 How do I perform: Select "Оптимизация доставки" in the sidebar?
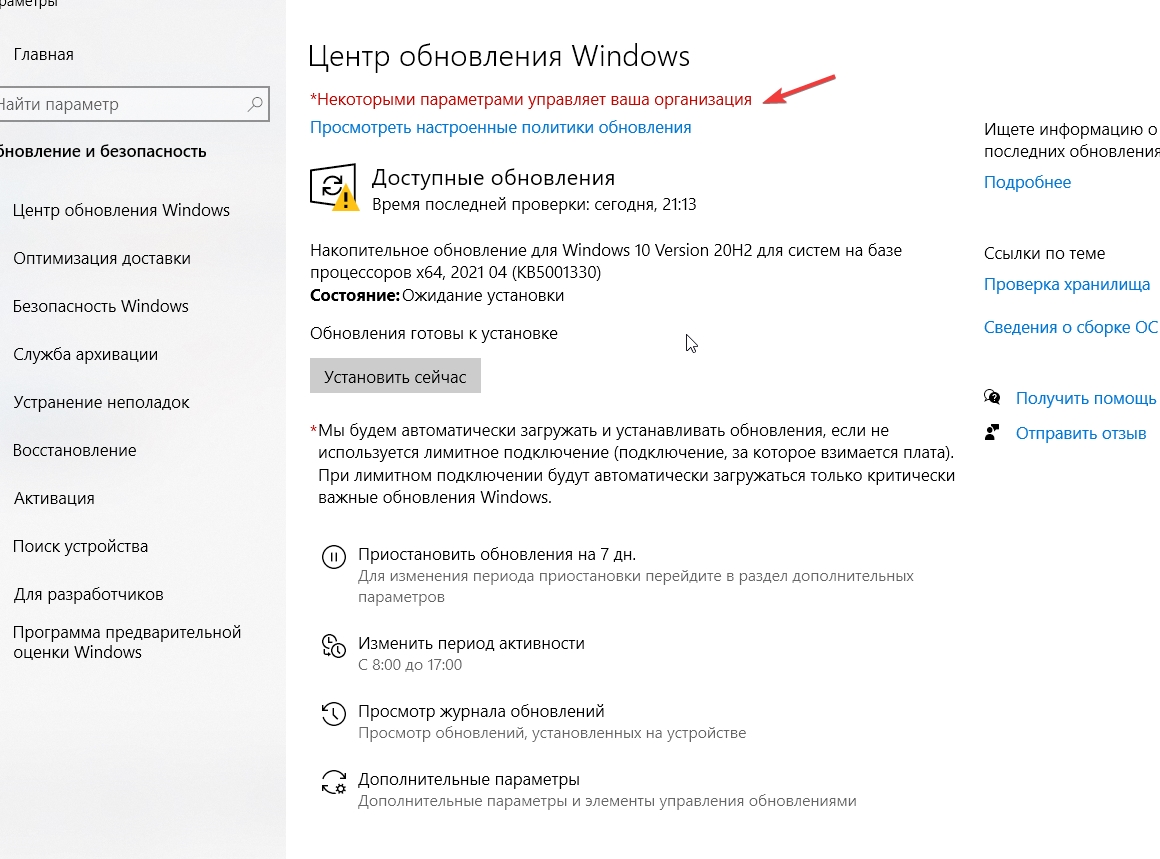click(101, 258)
